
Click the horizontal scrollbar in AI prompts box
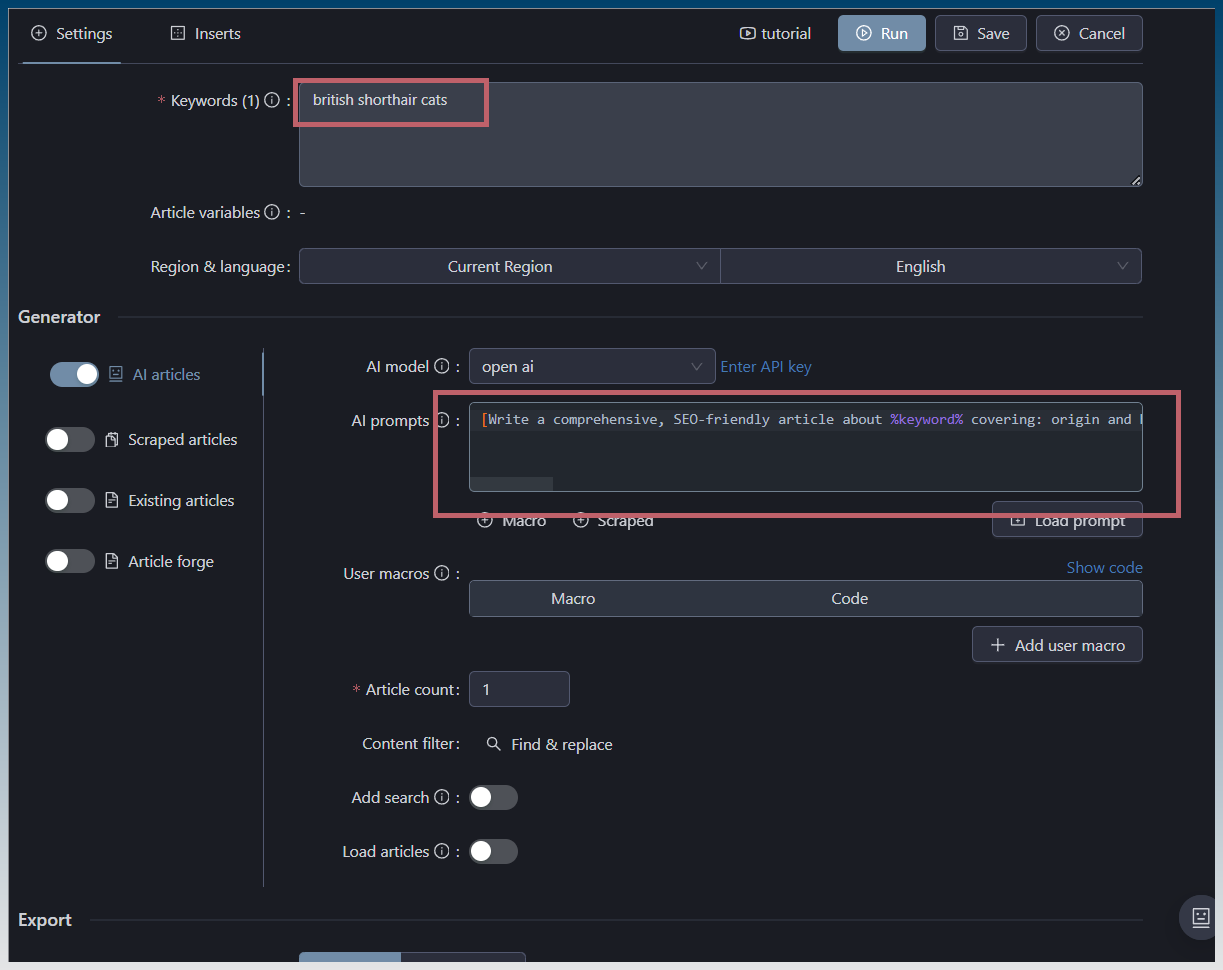[511, 484]
